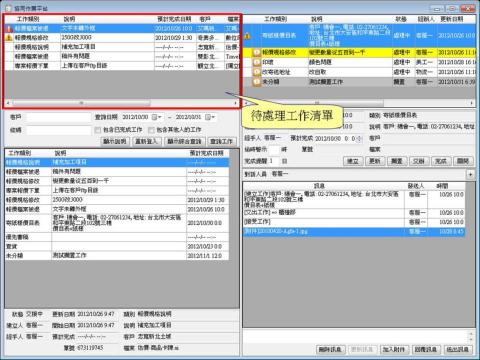The width and height of the screenshot is (480, 360).
Task: Click the spinner on the 預計完成 2012/10/30 field
Action: click(359, 138)
